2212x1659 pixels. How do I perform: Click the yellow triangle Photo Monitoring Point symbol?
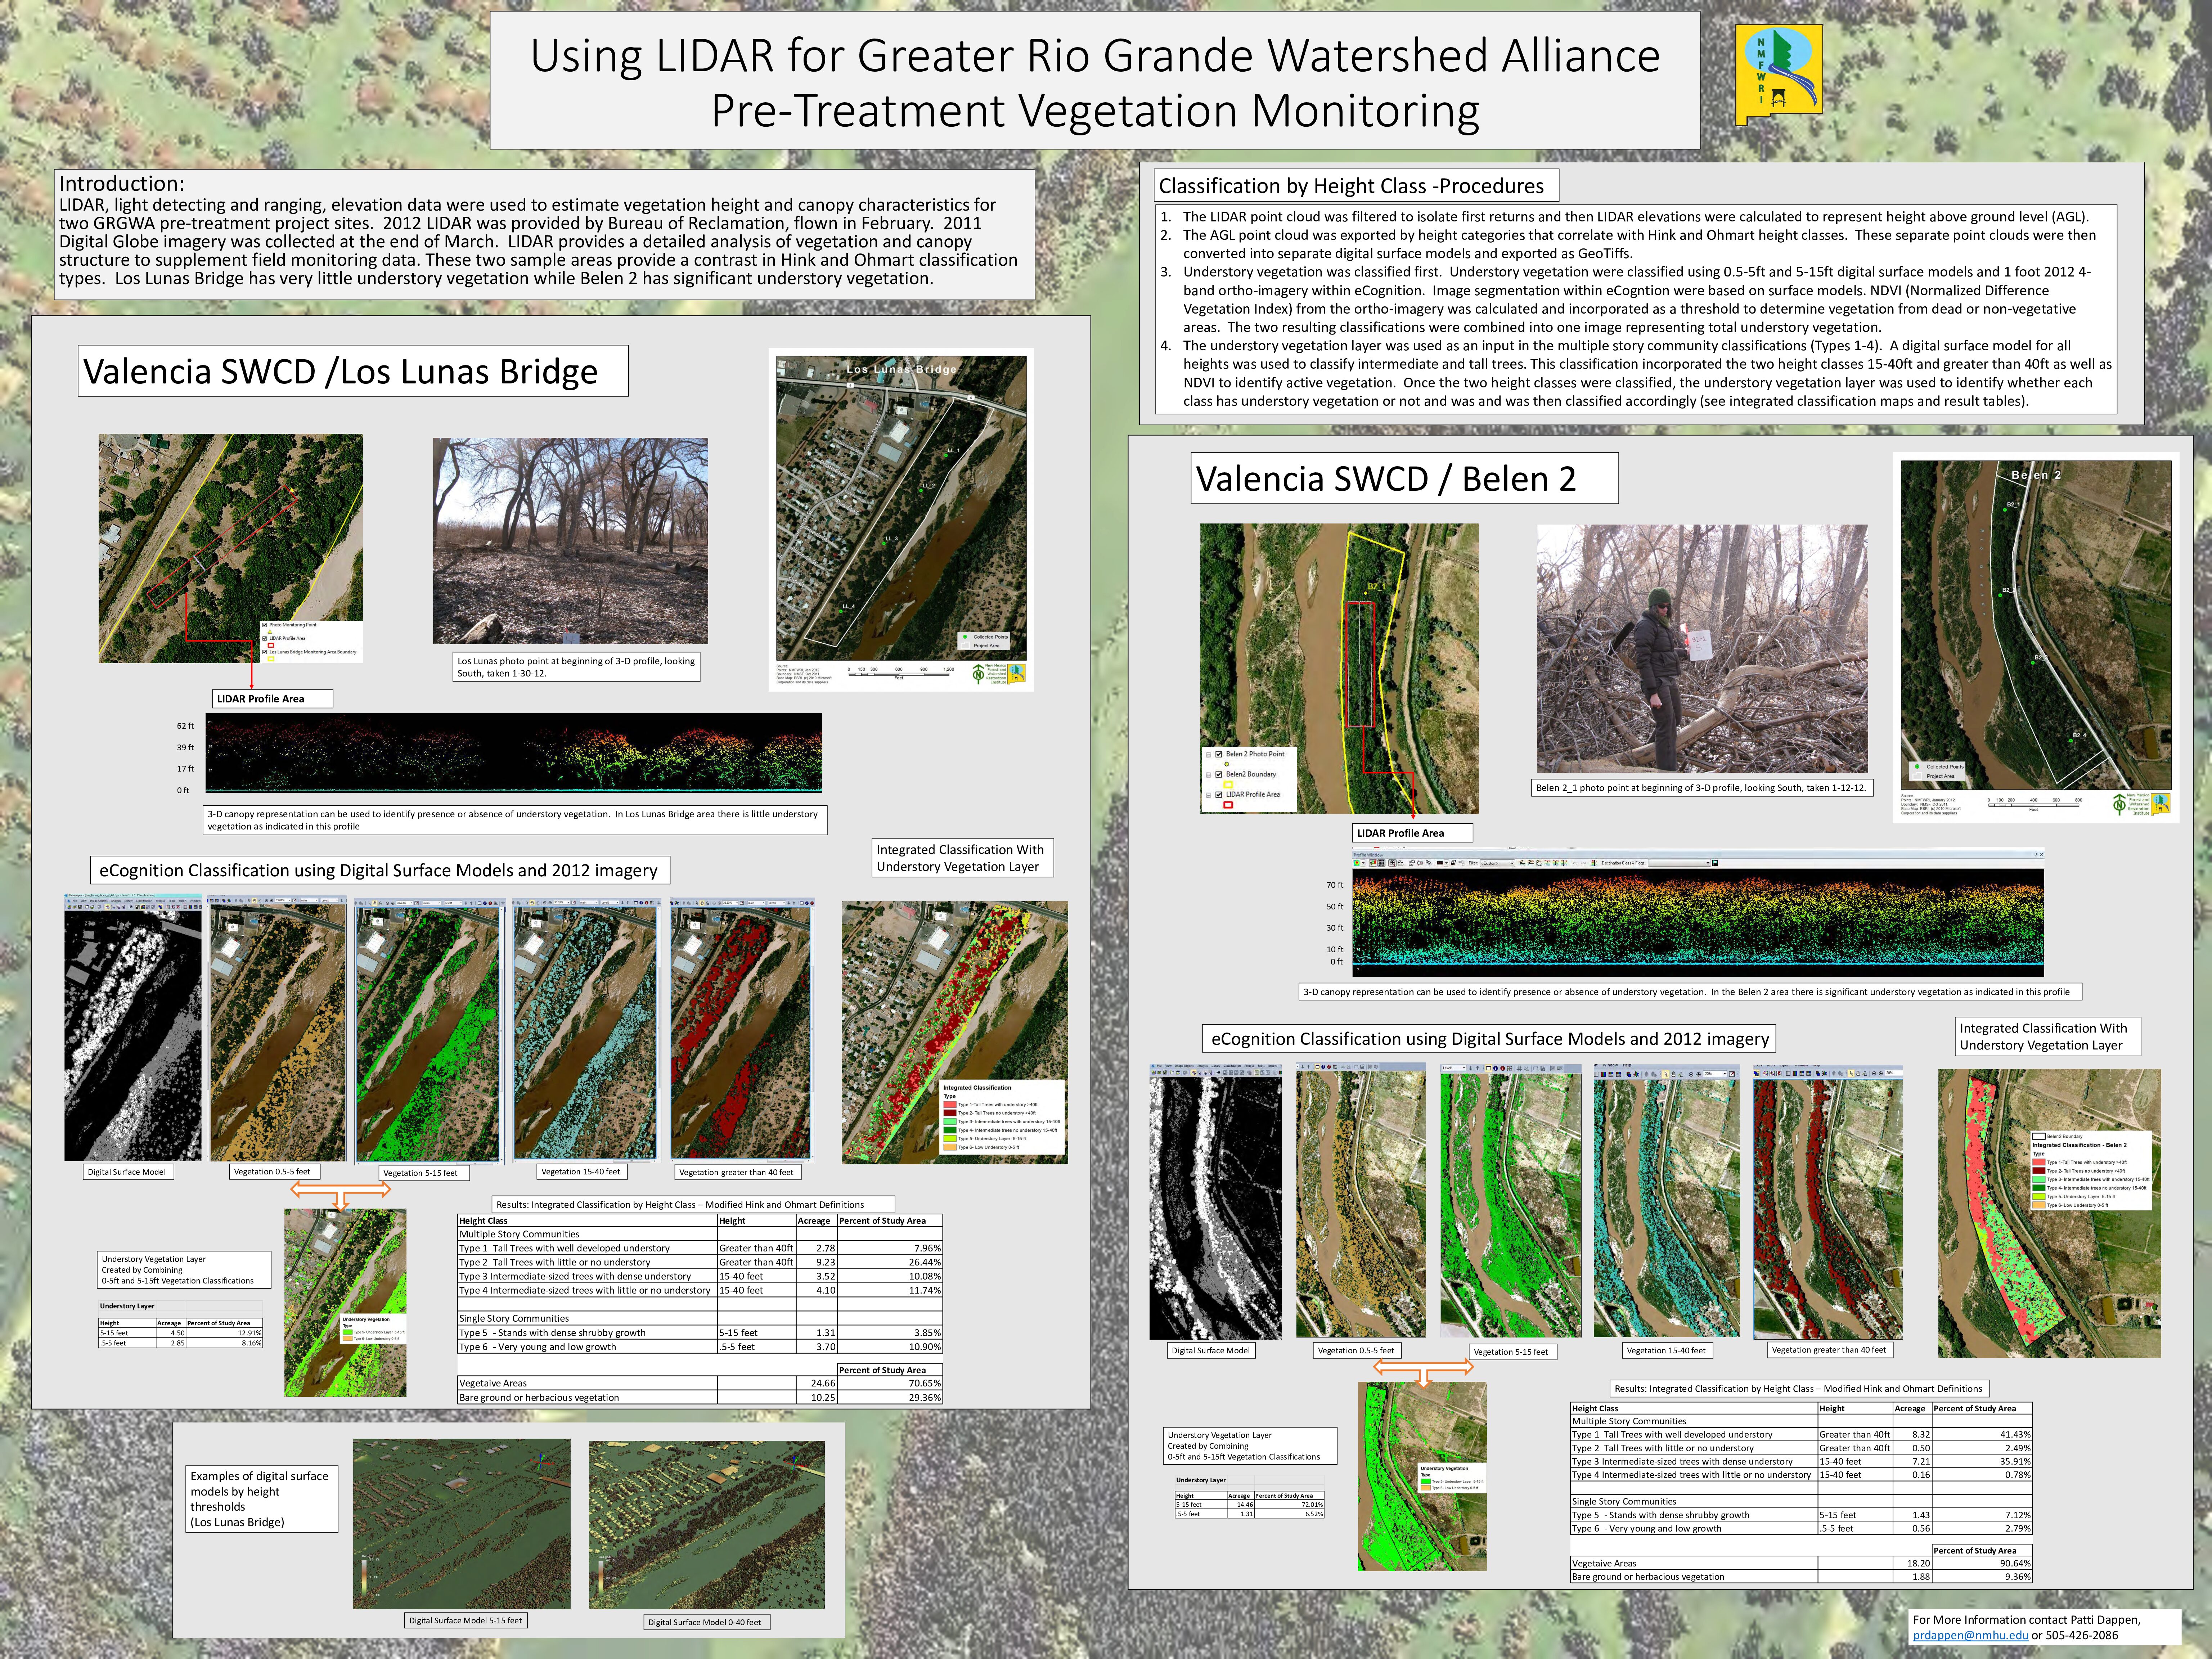click(x=270, y=632)
